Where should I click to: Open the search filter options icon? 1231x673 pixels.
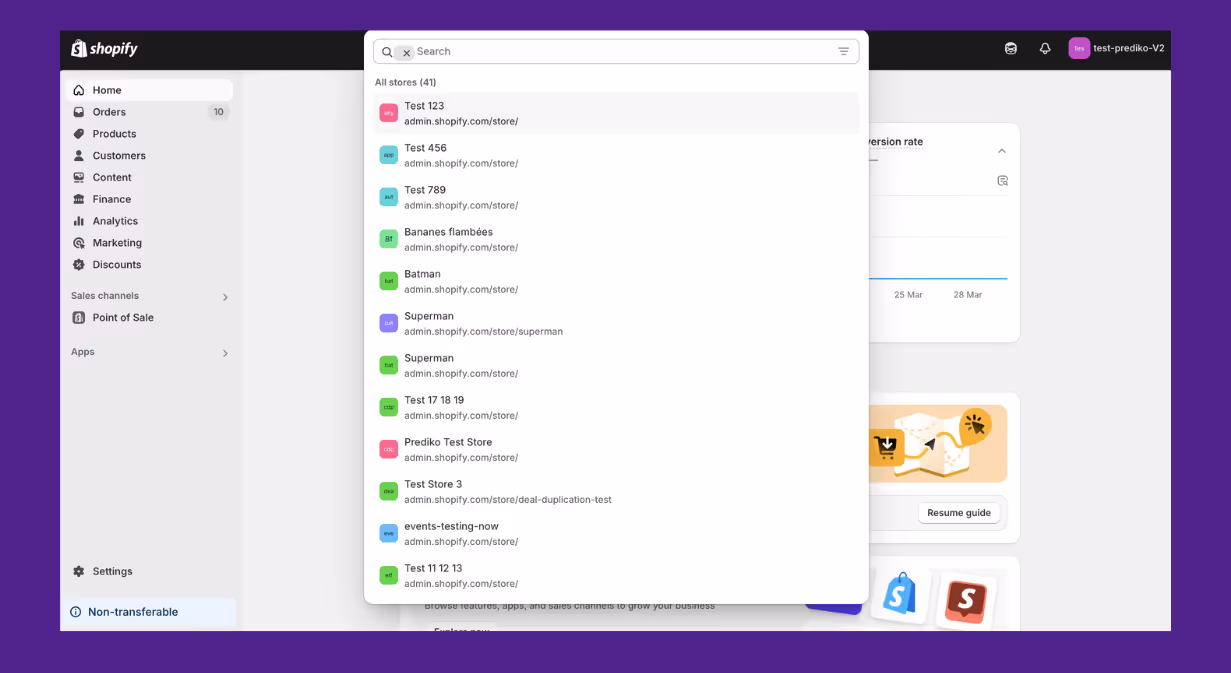pos(843,52)
